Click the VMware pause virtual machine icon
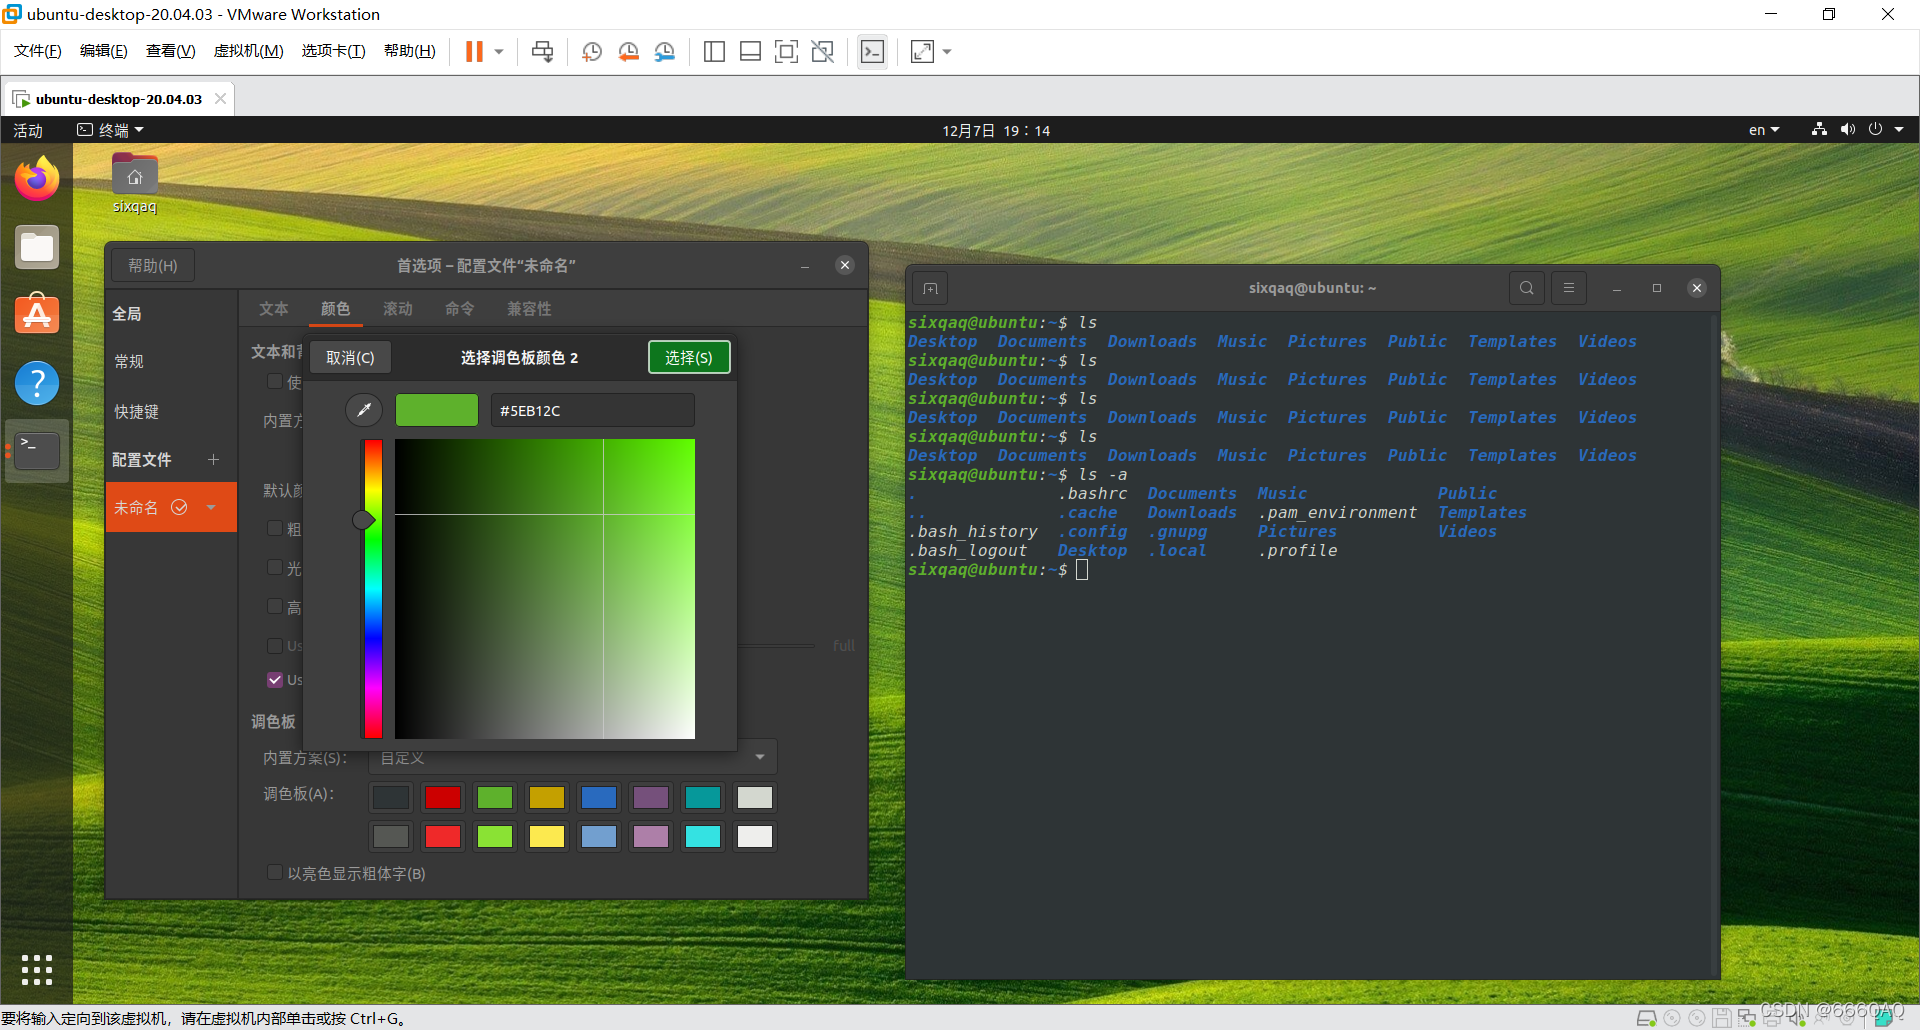This screenshot has width=1920, height=1030. point(474,52)
